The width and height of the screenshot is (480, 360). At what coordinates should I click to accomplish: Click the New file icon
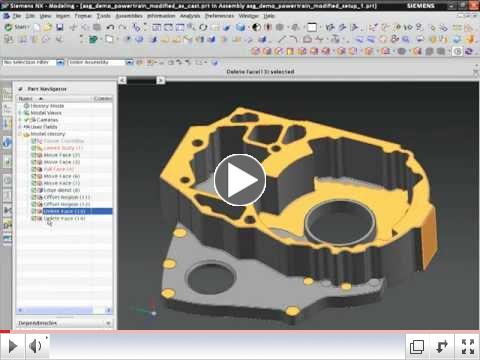pos(37,27)
